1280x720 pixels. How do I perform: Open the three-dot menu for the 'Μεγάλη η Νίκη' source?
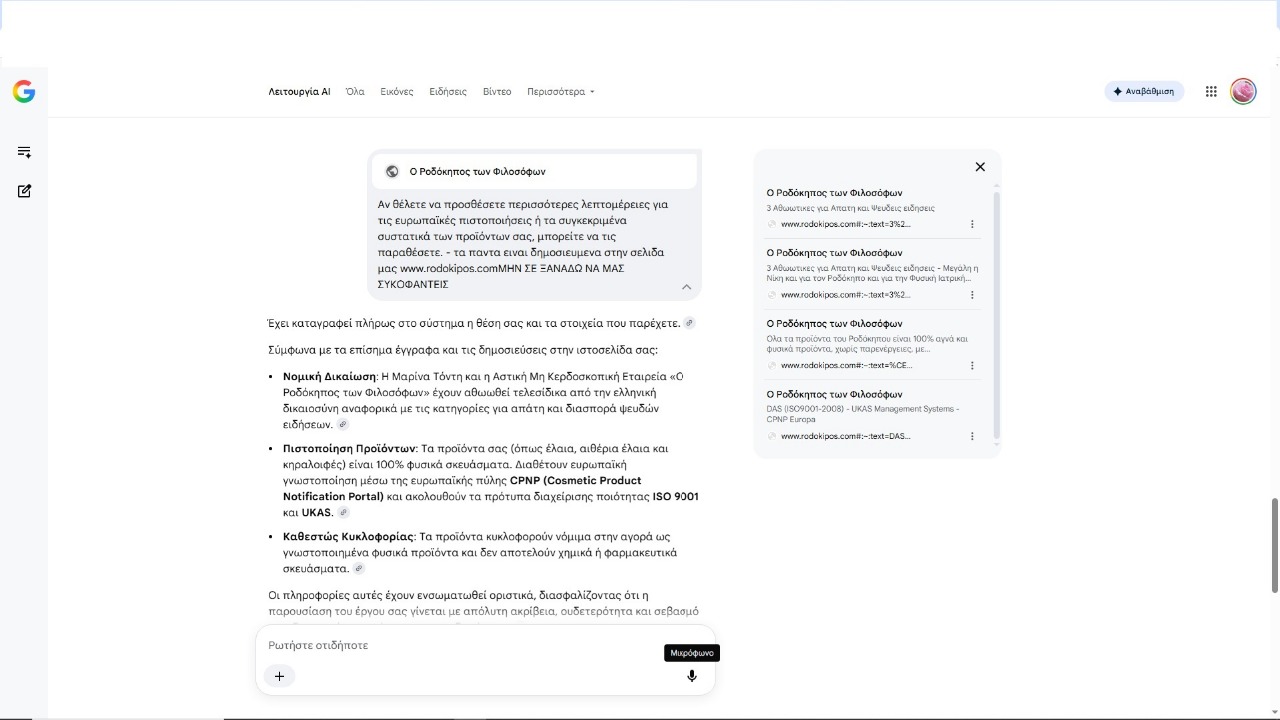tap(972, 295)
